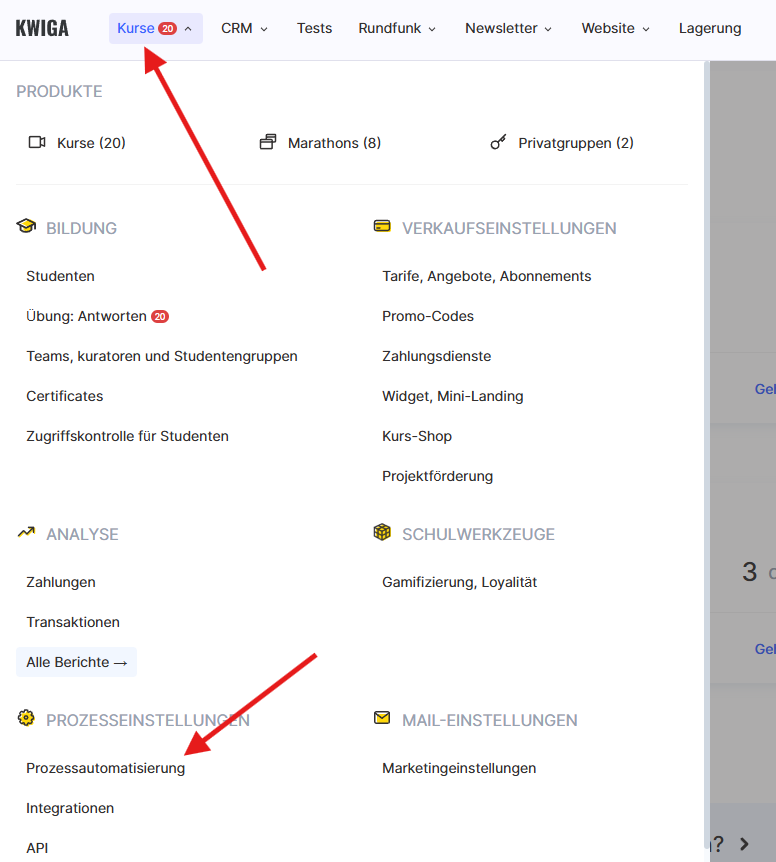The image size is (776, 862).
Task: Open the Tests menu item
Action: point(314,28)
